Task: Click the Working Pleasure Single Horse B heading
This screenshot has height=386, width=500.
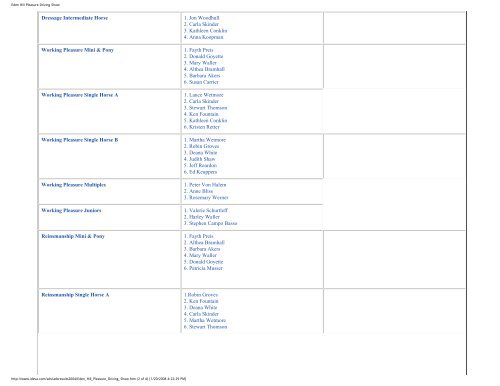Action: (x=80, y=140)
